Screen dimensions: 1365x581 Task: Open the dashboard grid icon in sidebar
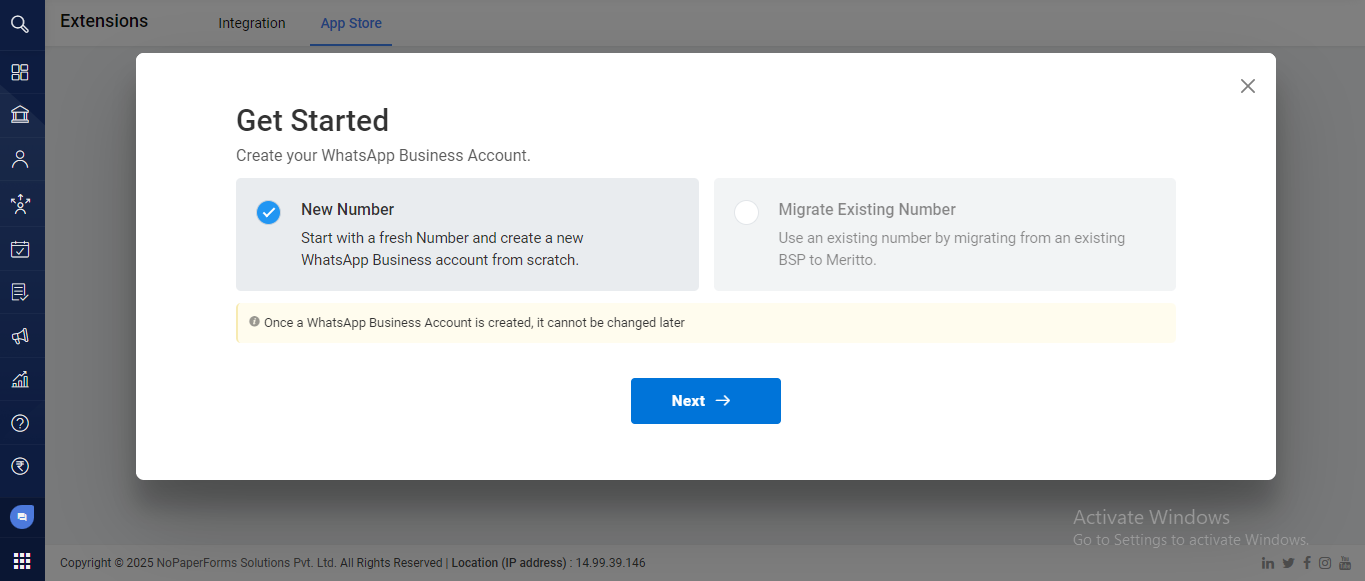click(x=20, y=72)
